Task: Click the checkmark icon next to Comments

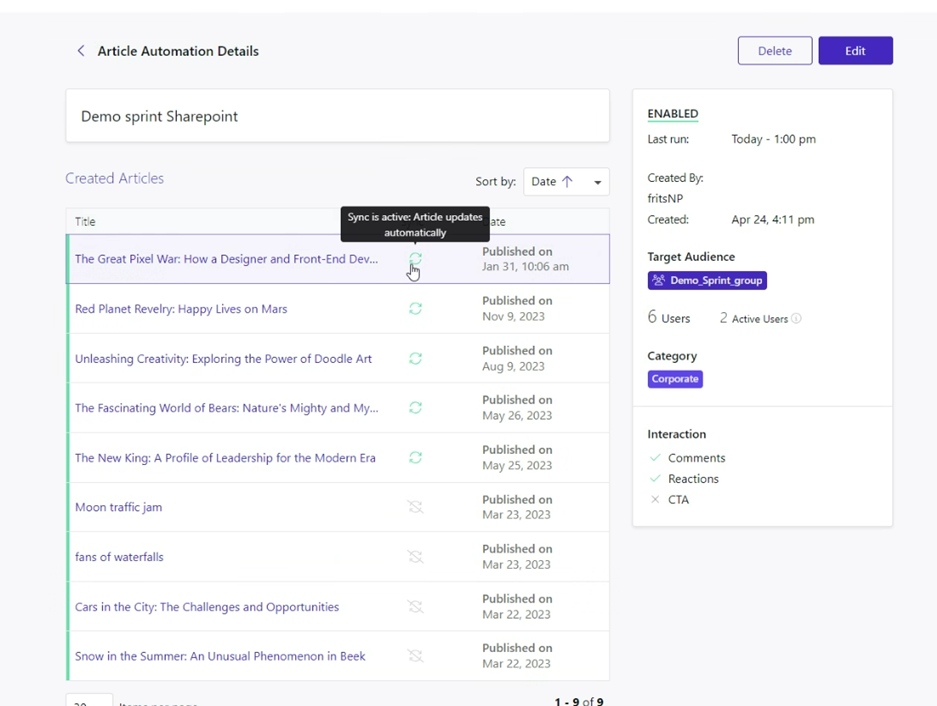Action: (655, 458)
